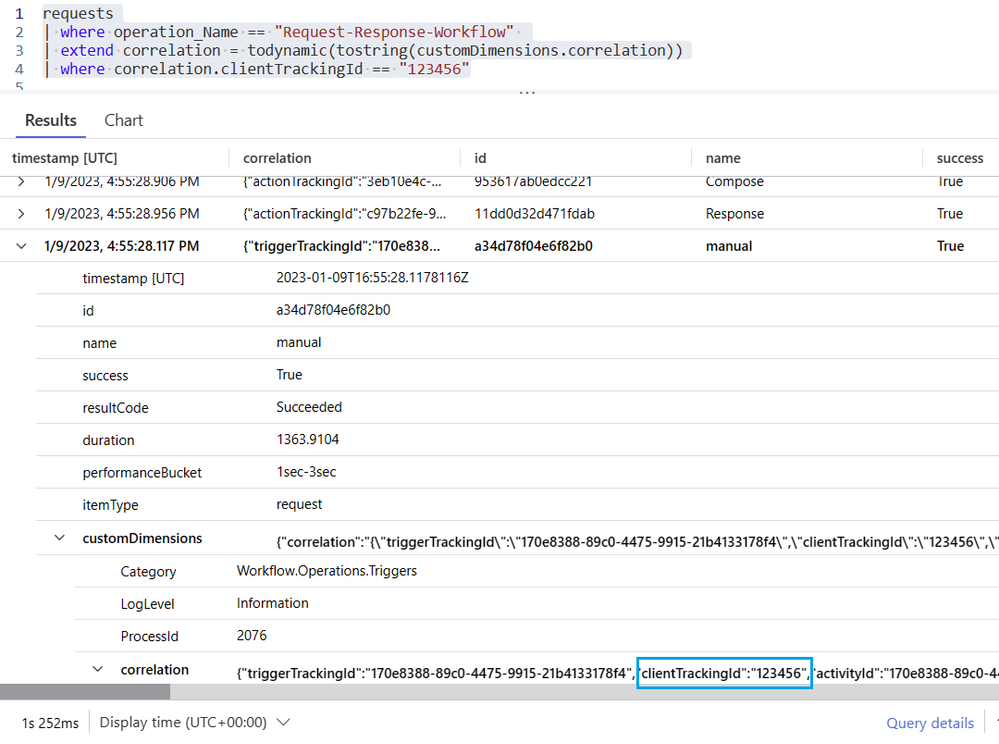Collapse the manual row at 4:55:28.117 PM
The width and height of the screenshot is (999, 744).
[21, 246]
